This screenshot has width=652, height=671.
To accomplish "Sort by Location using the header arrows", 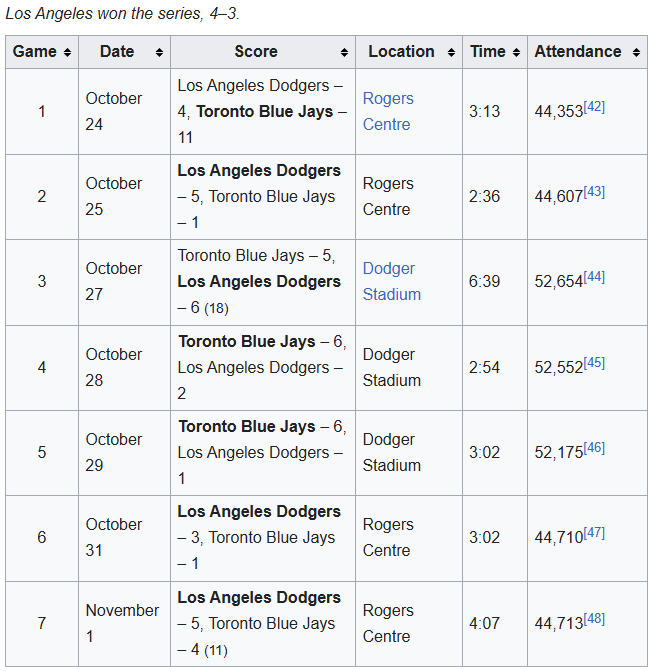I will point(451,53).
